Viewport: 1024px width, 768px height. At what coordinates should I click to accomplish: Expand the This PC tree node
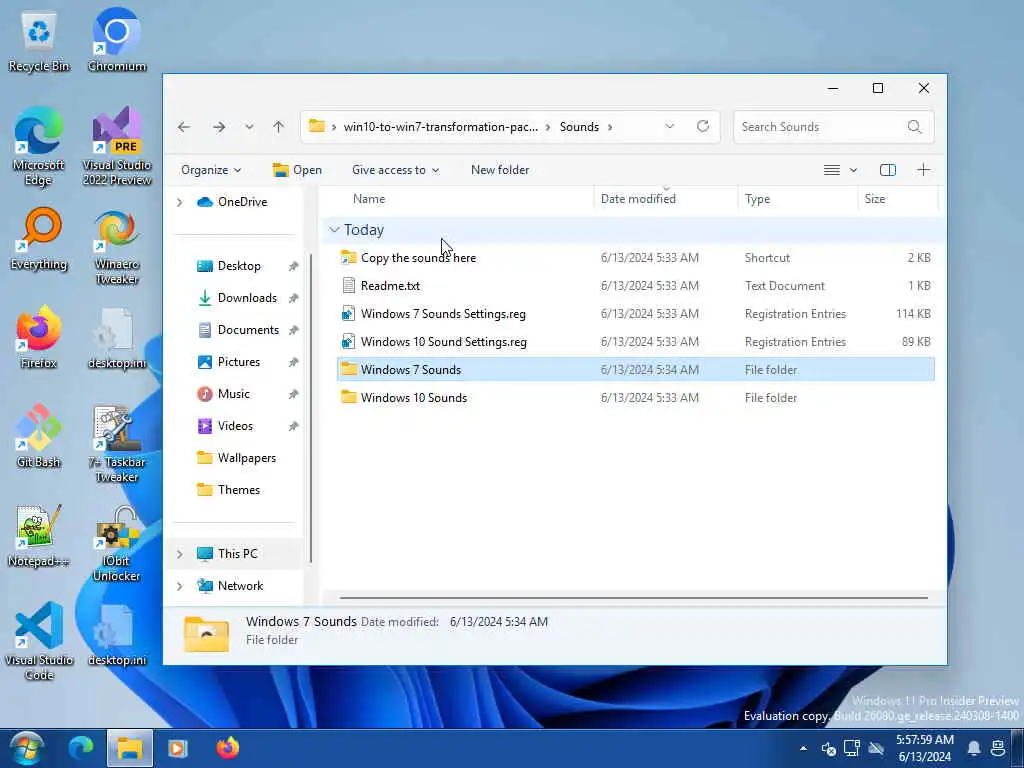pyautogui.click(x=180, y=554)
